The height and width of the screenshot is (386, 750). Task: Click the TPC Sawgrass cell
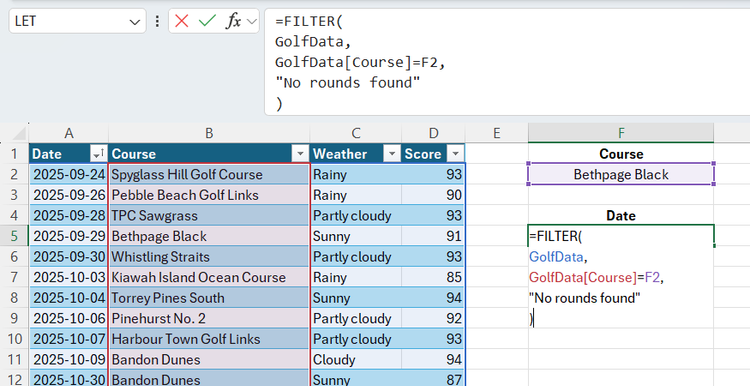point(209,216)
